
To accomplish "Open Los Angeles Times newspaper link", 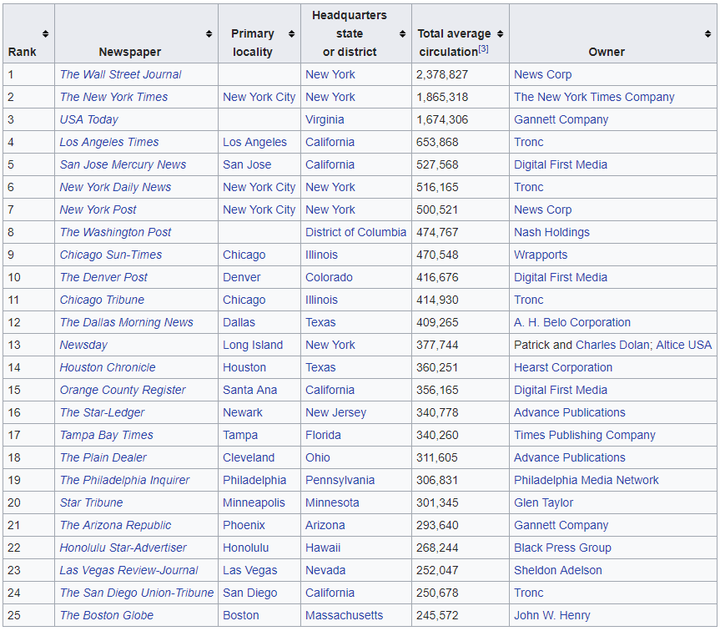I will click(109, 142).
